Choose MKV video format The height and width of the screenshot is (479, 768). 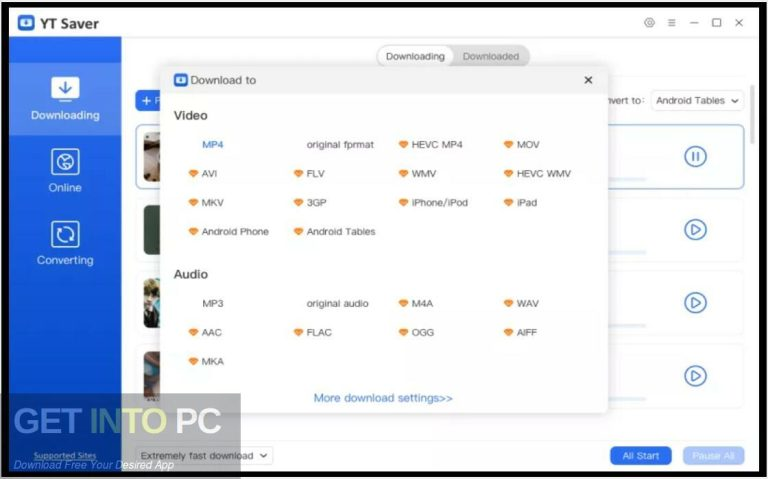click(x=206, y=202)
